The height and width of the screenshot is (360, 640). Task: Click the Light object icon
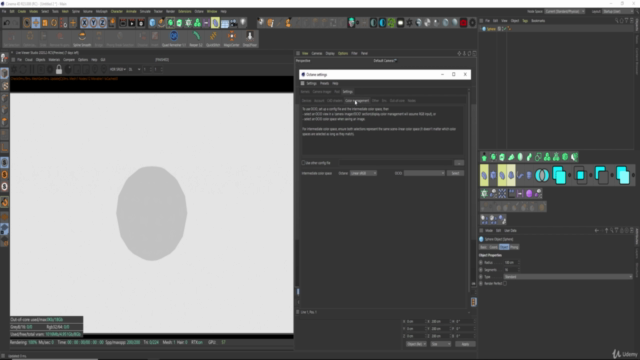point(243,23)
